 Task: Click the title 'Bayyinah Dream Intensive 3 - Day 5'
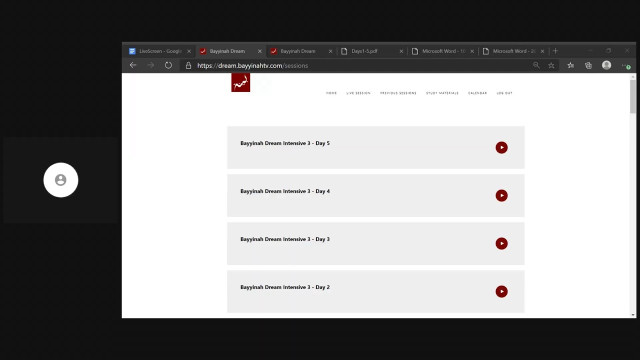(285, 143)
